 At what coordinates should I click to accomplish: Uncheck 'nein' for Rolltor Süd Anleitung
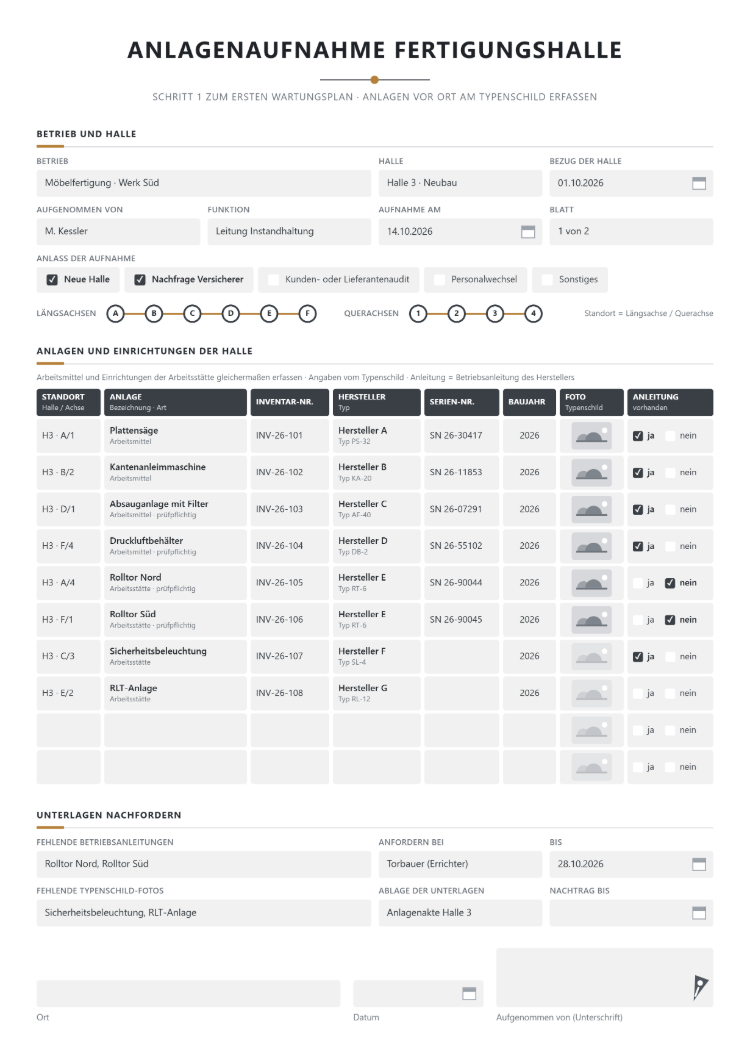click(670, 620)
